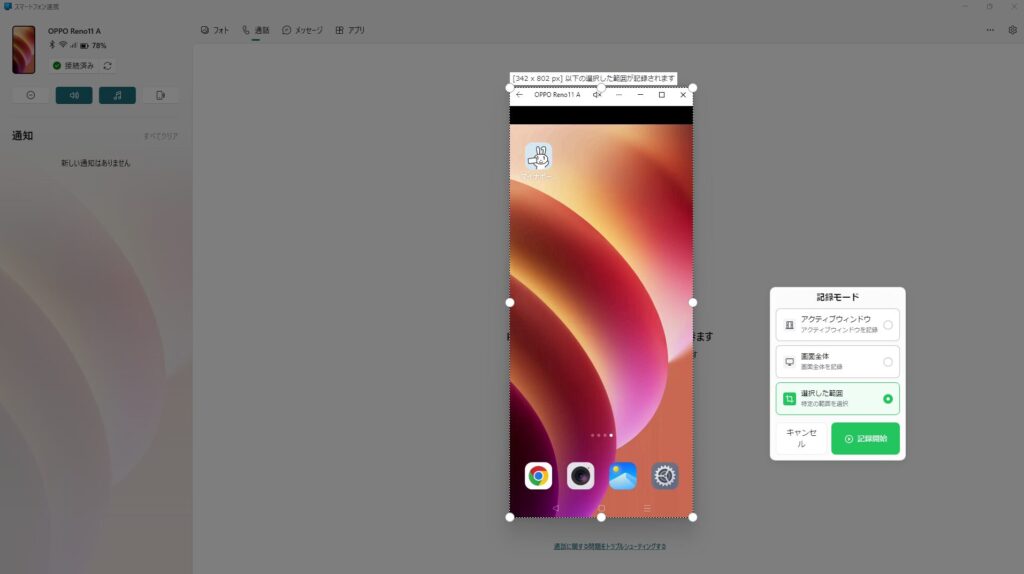Image resolution: width=1024 pixels, height=574 pixels.
Task: Select the 画面全体 radio button
Action: pos(888,362)
